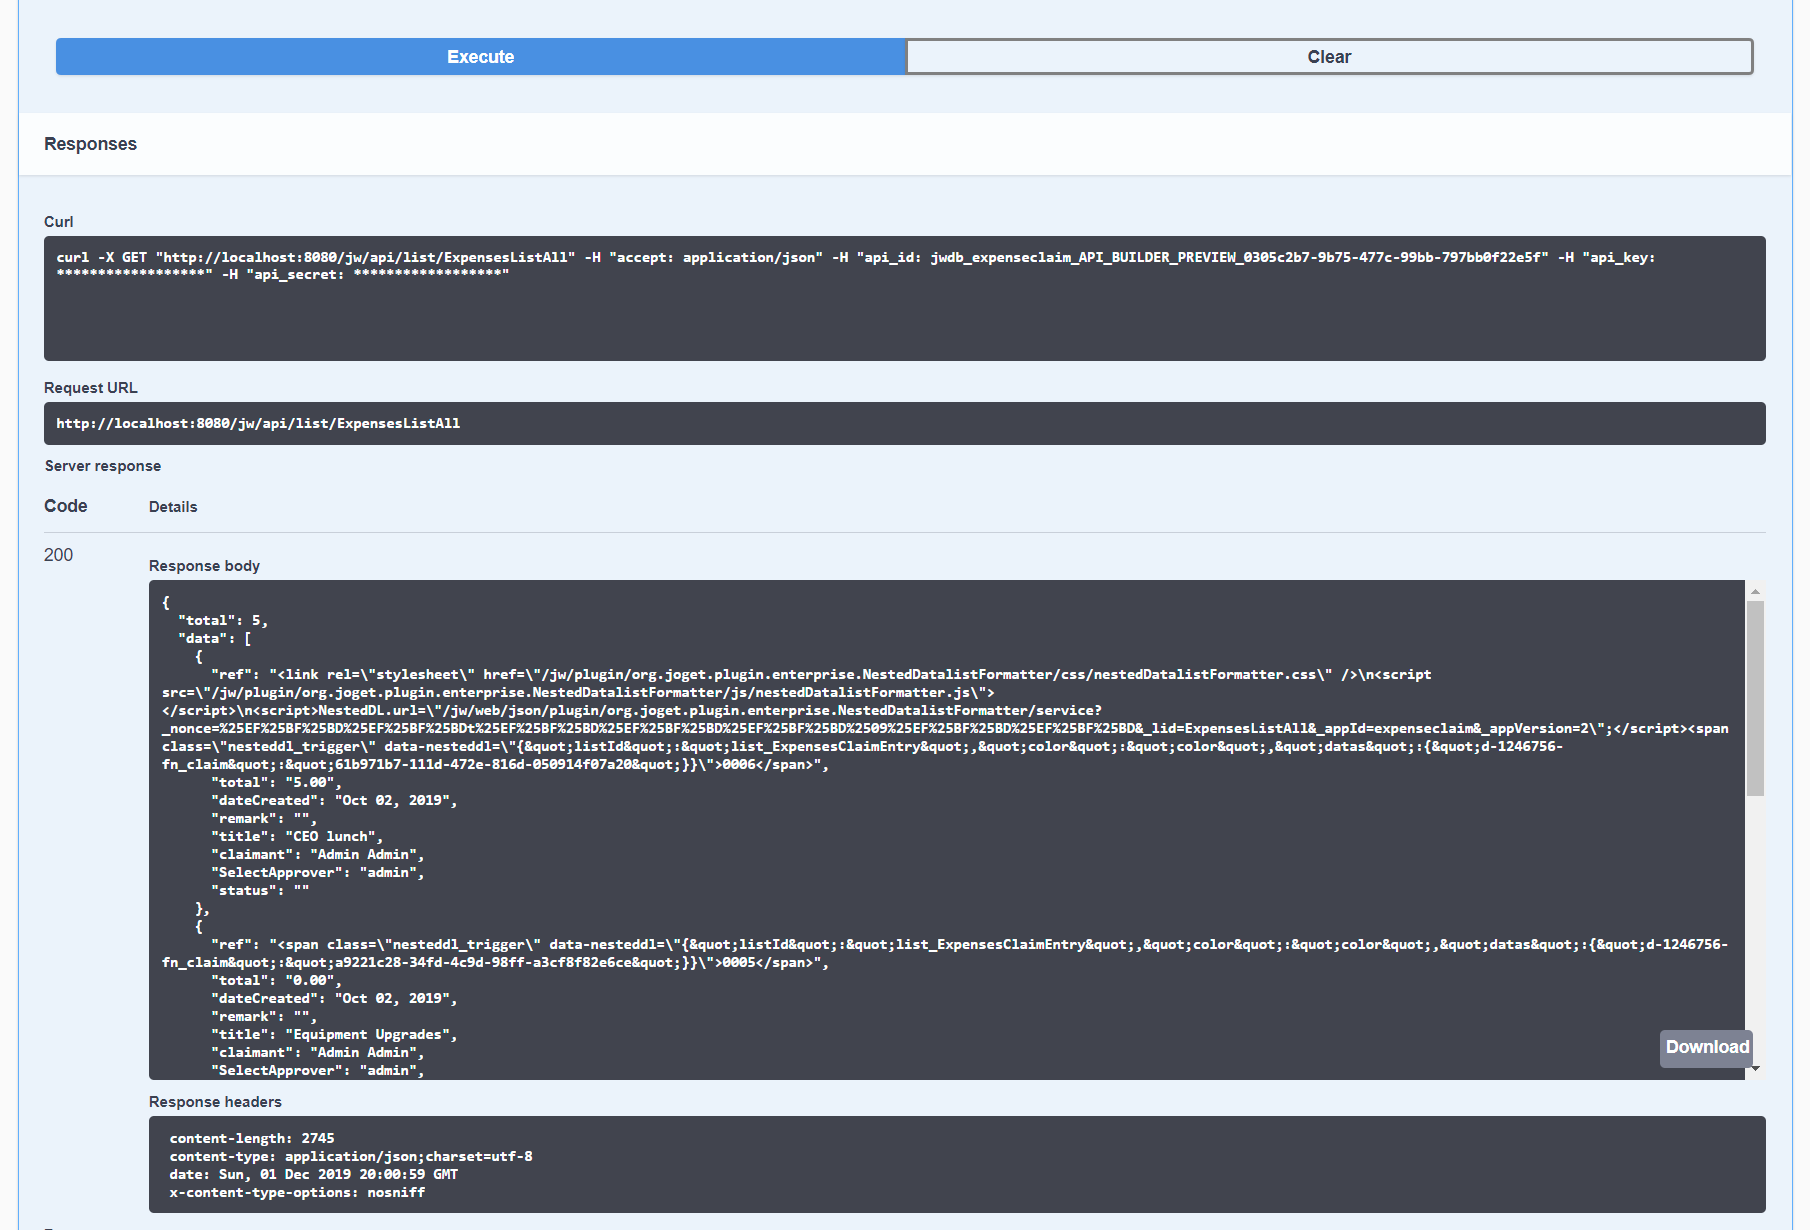1810x1230 pixels.
Task: Click the "total": 5 line in response
Action: (222, 621)
